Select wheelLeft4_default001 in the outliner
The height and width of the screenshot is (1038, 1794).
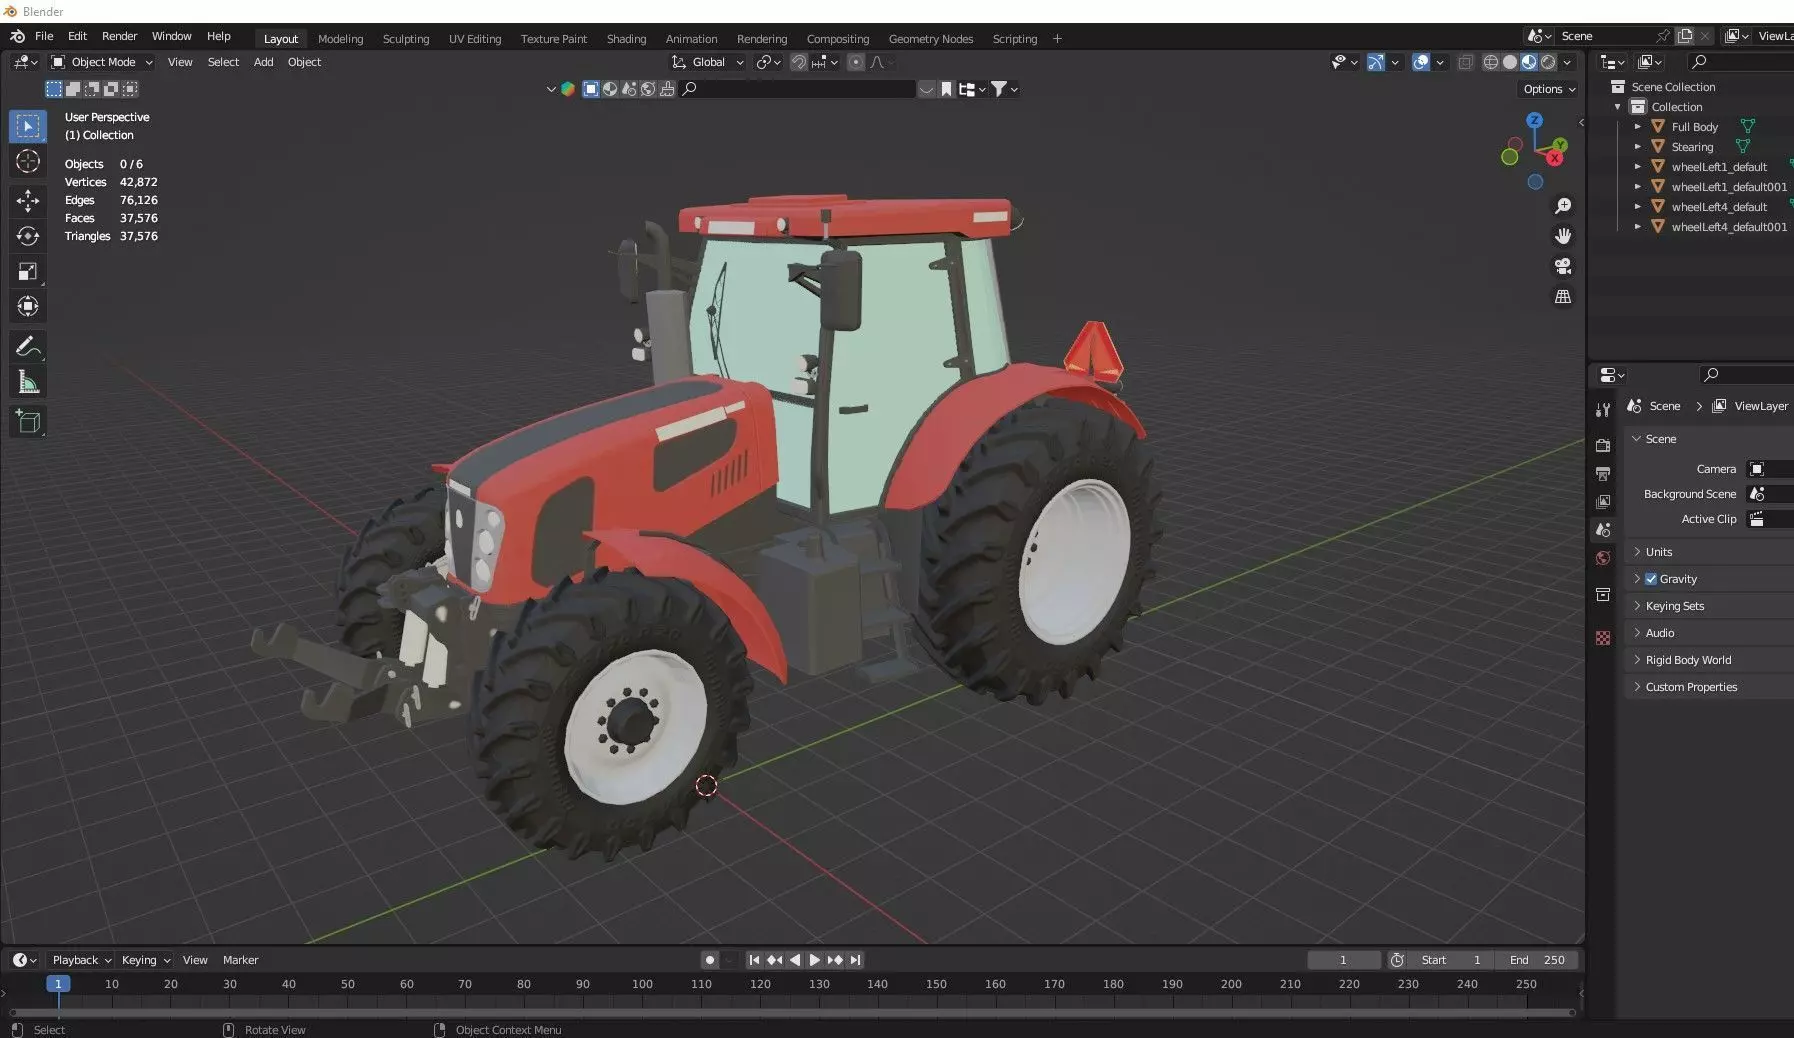[1728, 227]
